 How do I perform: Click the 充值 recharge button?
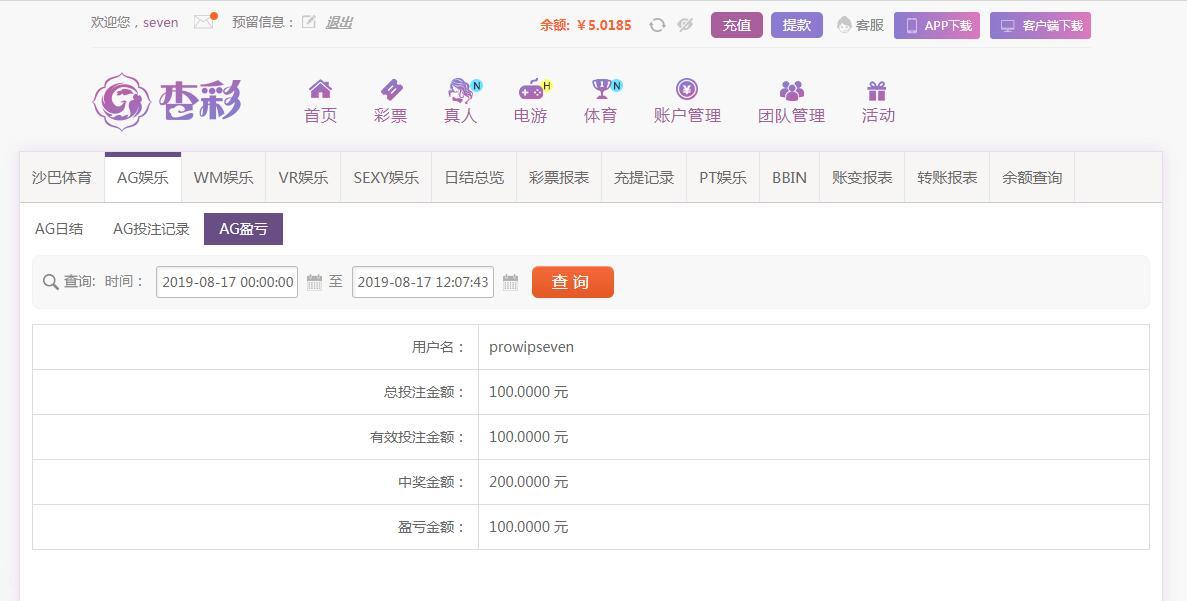click(x=737, y=25)
